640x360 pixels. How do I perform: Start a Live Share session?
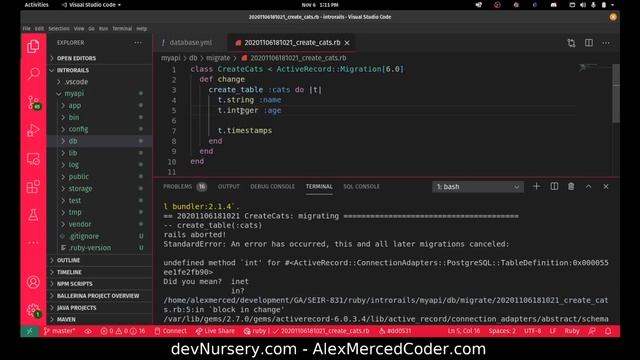coord(215,331)
